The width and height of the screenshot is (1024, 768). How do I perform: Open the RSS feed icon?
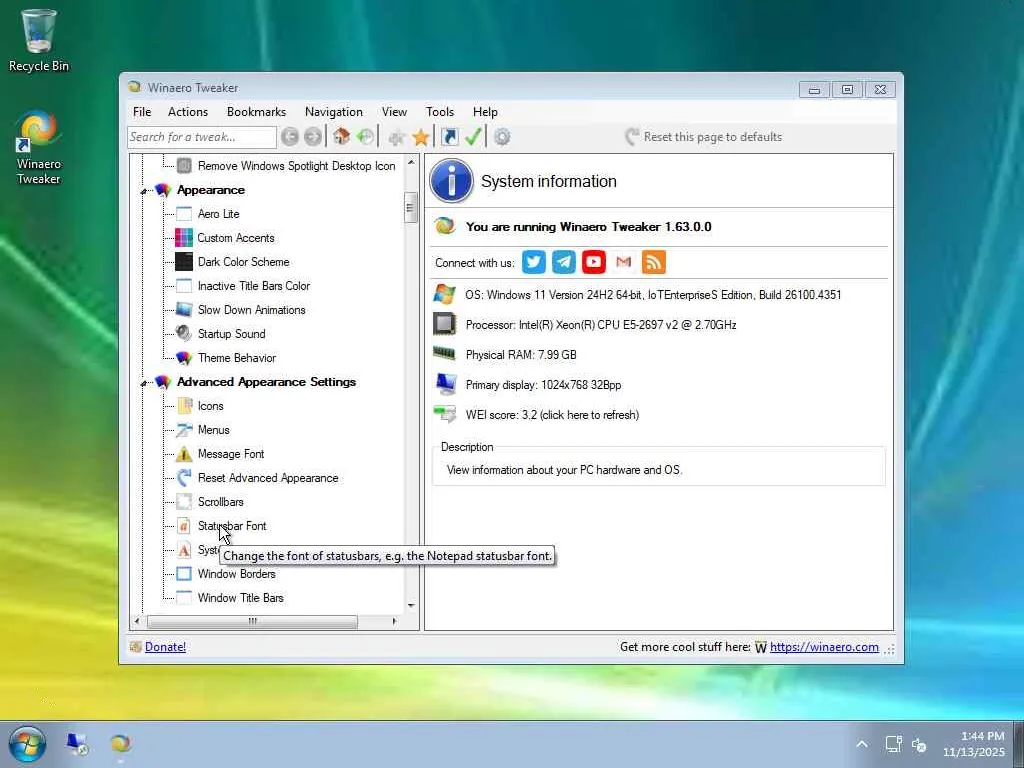pos(654,263)
